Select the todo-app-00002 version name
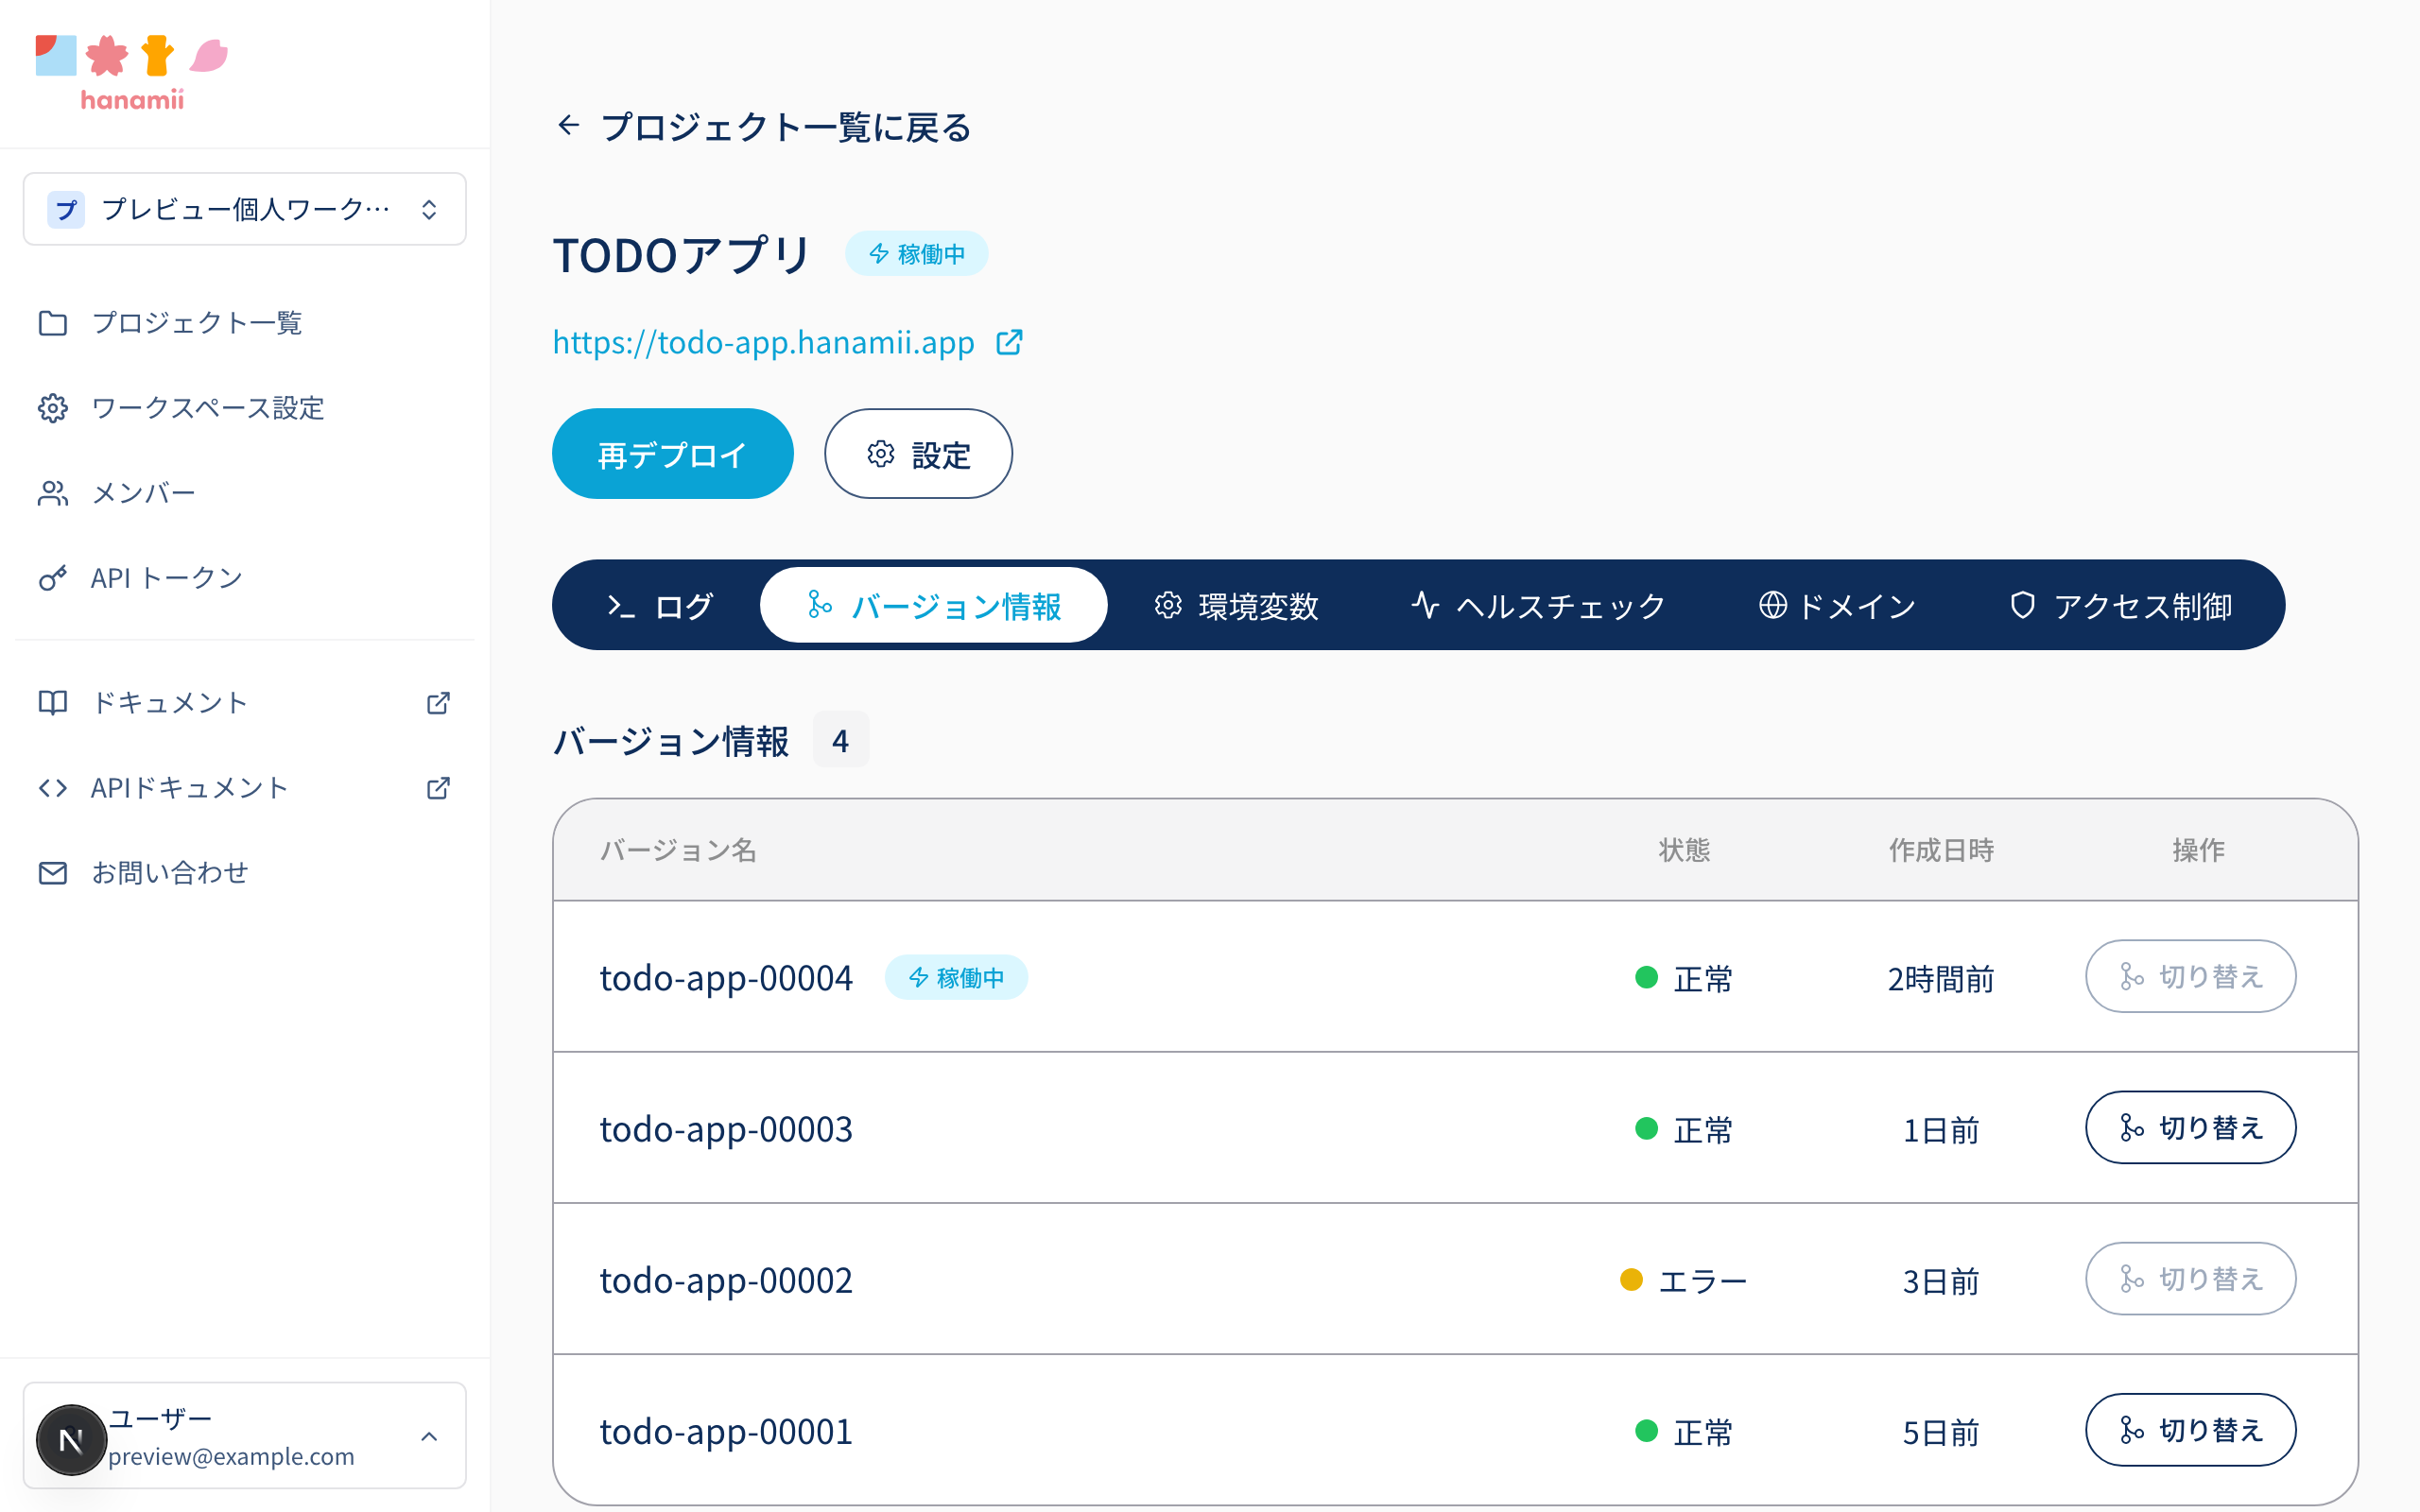 point(726,1280)
